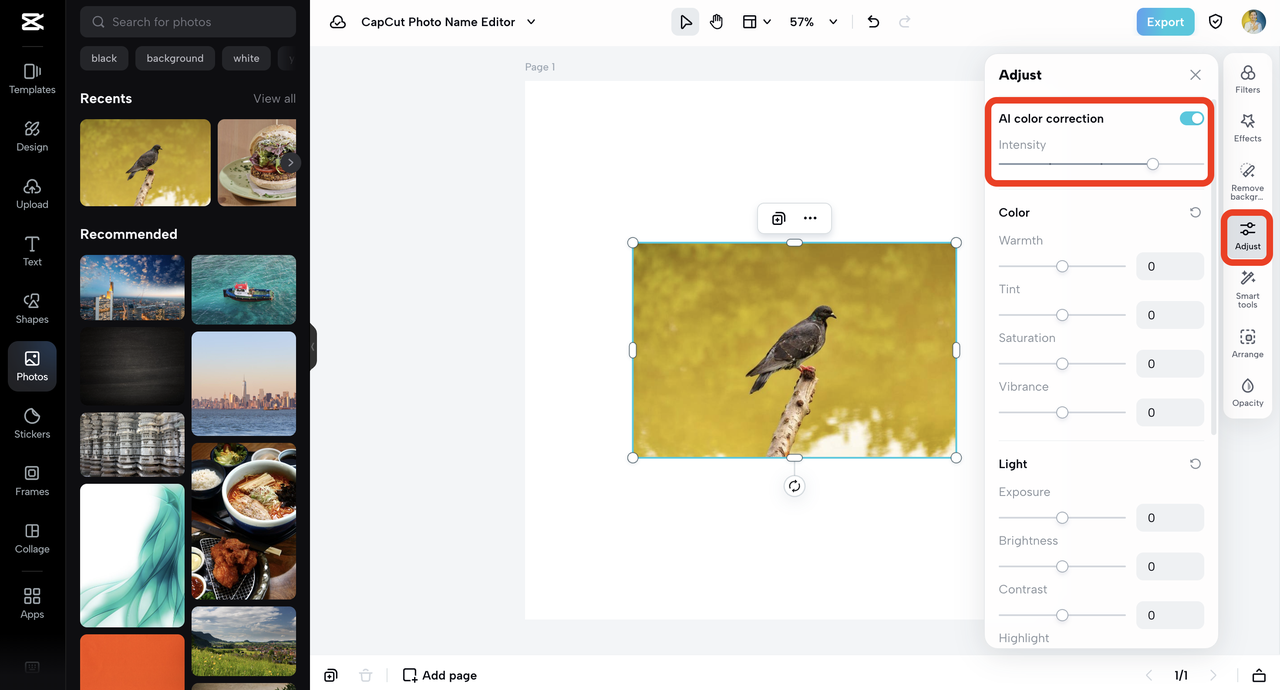Open the Apps sidebar panel
This screenshot has width=1280, height=690.
point(32,603)
